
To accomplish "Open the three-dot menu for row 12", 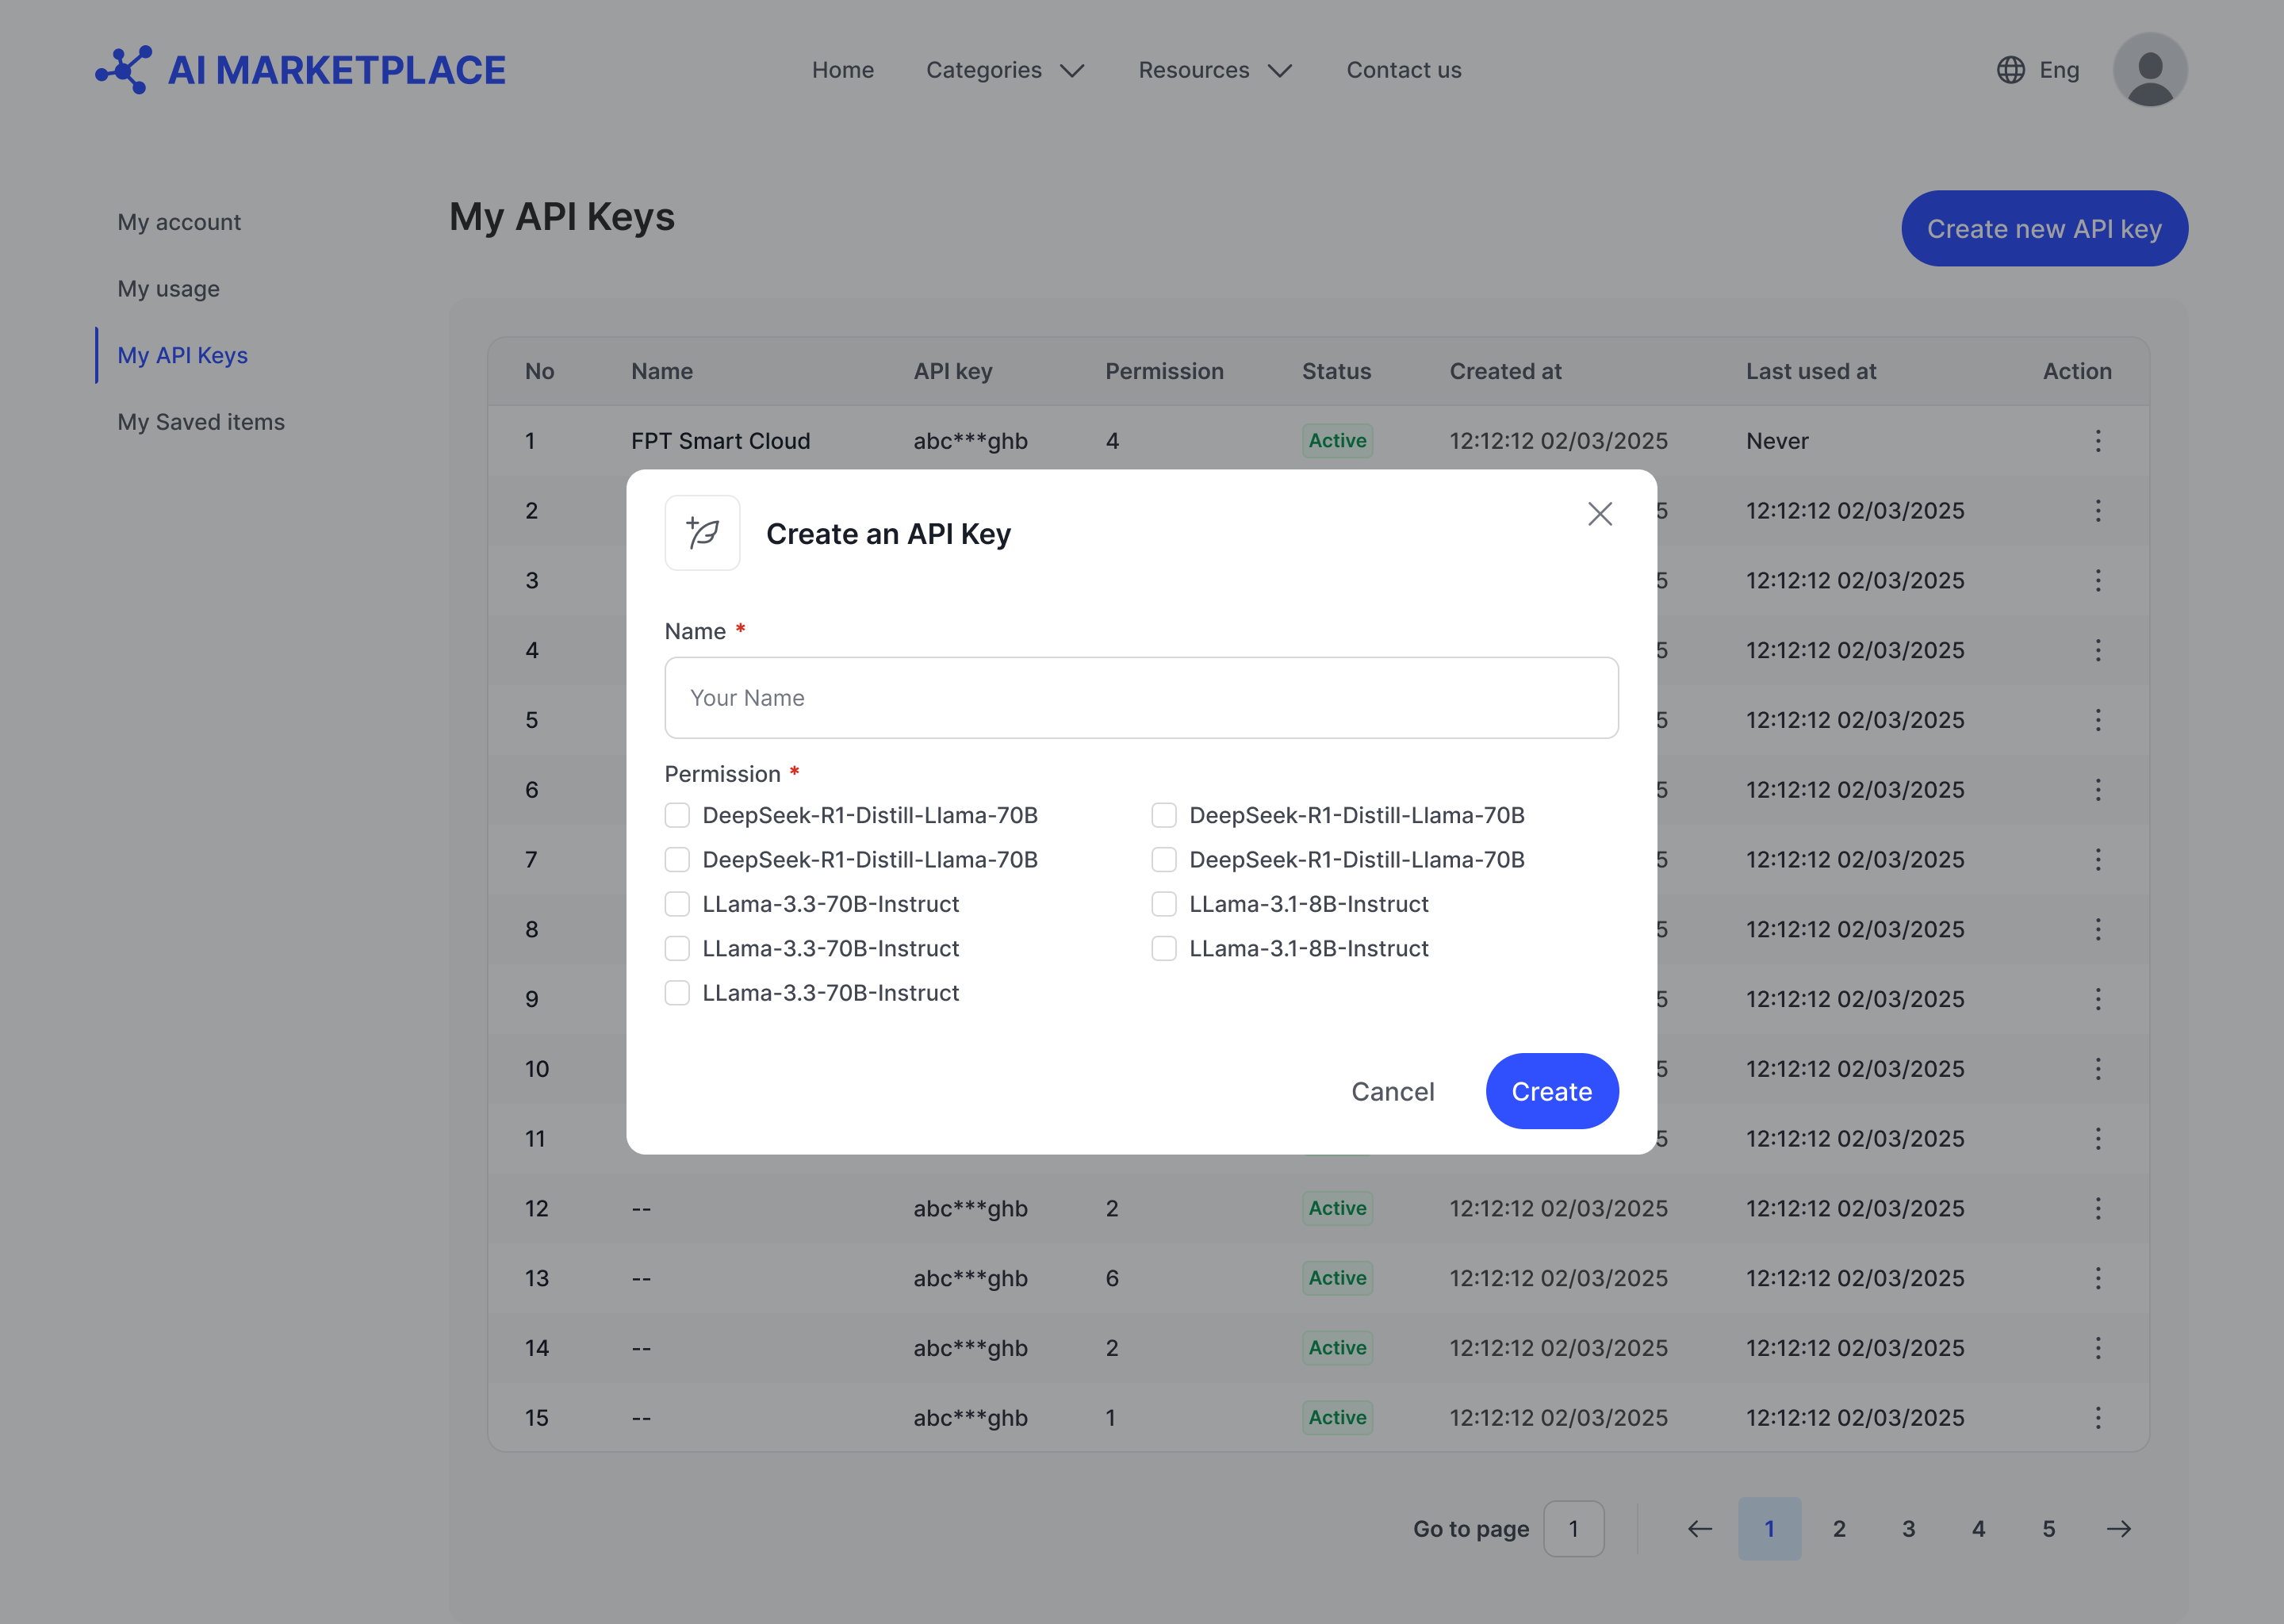I will [x=2098, y=1208].
